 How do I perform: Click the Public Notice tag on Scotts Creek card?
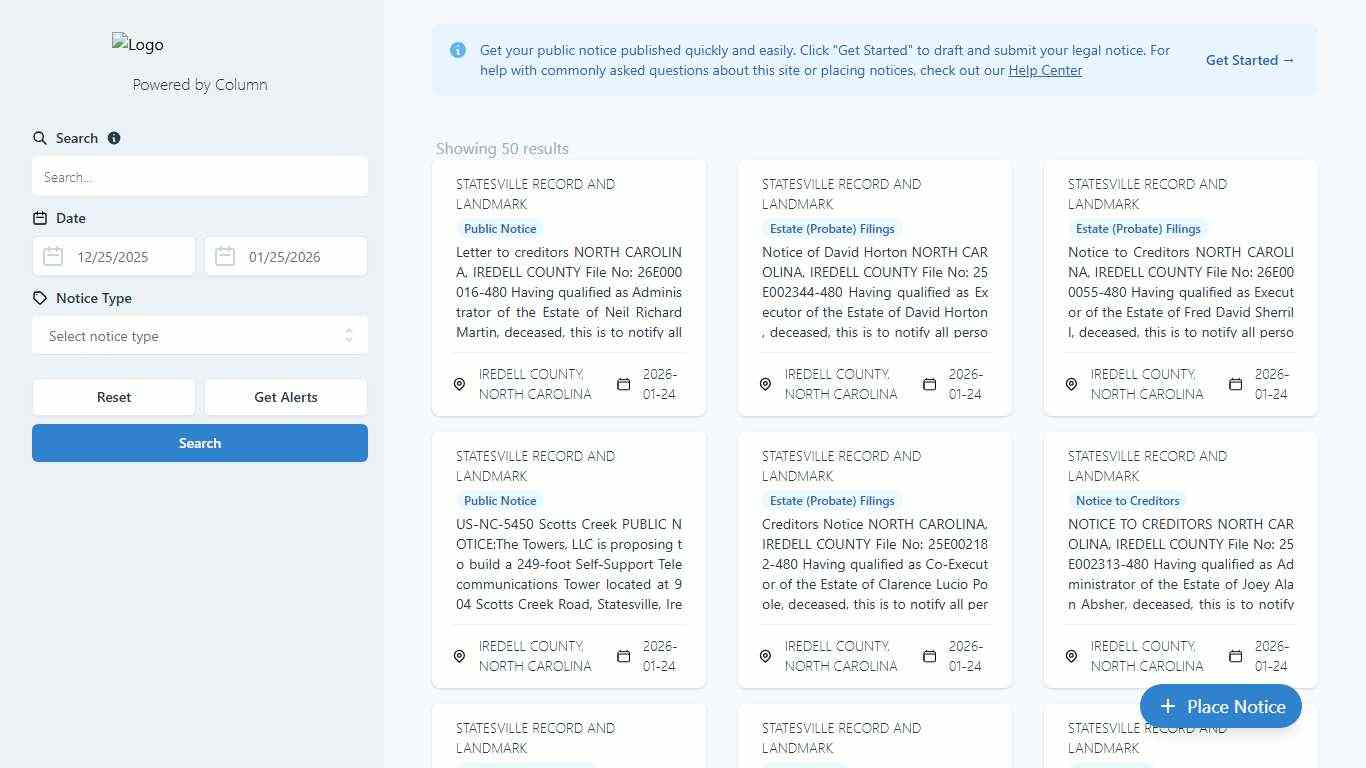tap(500, 501)
